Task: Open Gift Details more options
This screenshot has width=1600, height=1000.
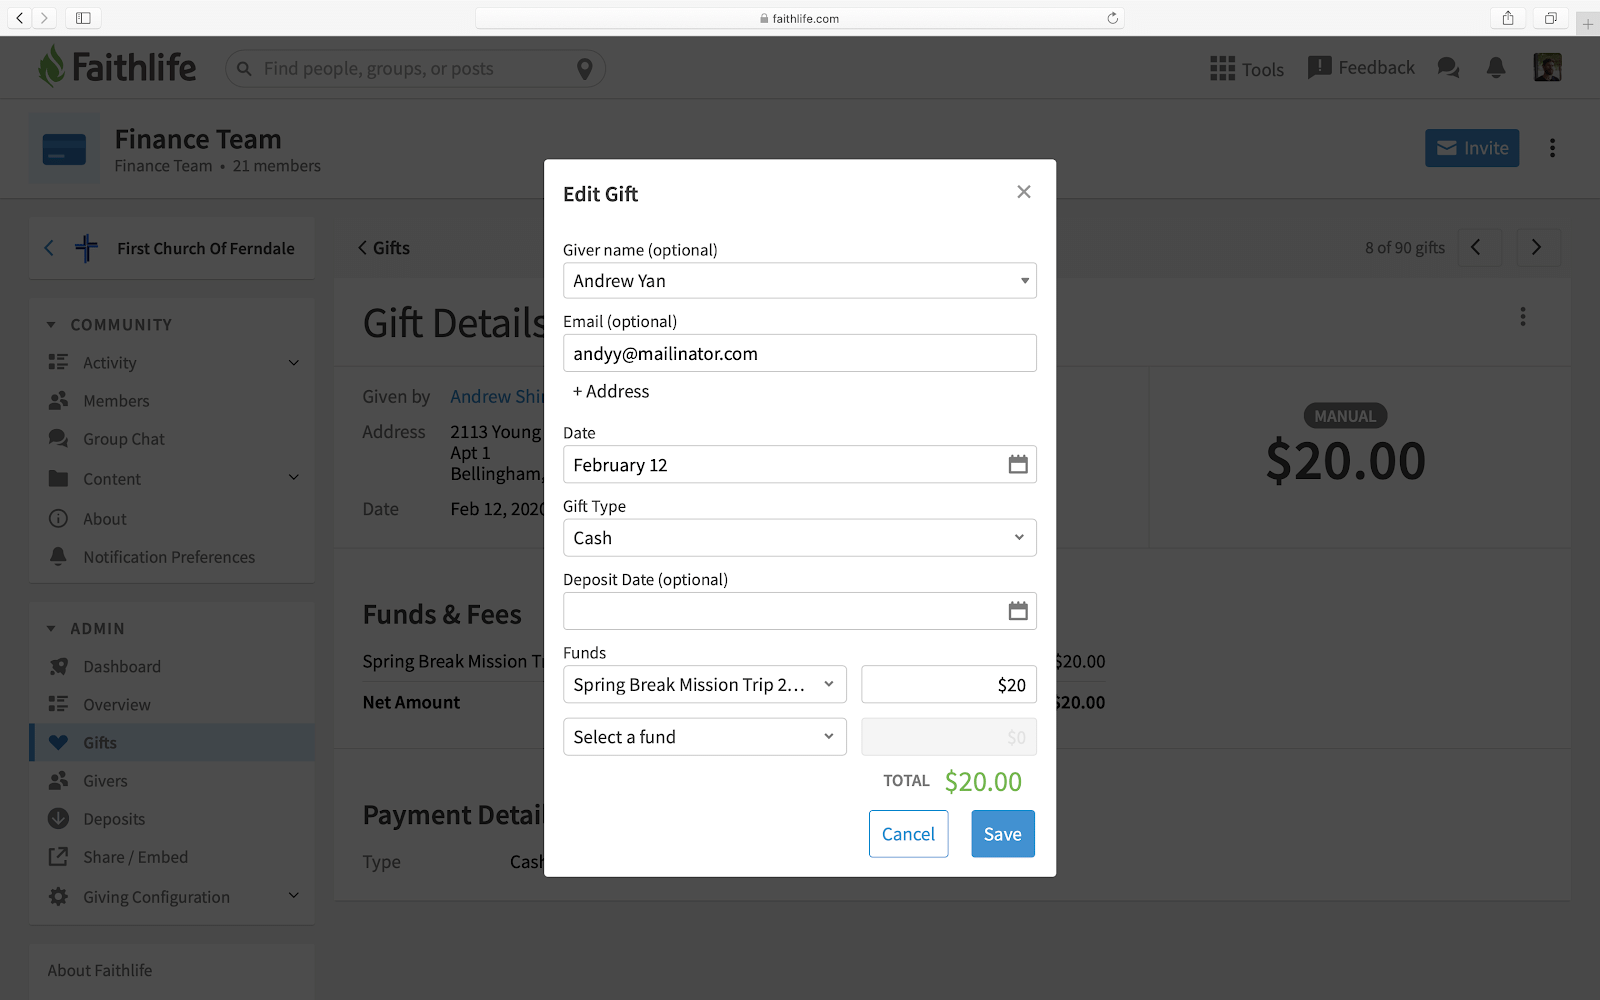Action: pyautogui.click(x=1523, y=317)
